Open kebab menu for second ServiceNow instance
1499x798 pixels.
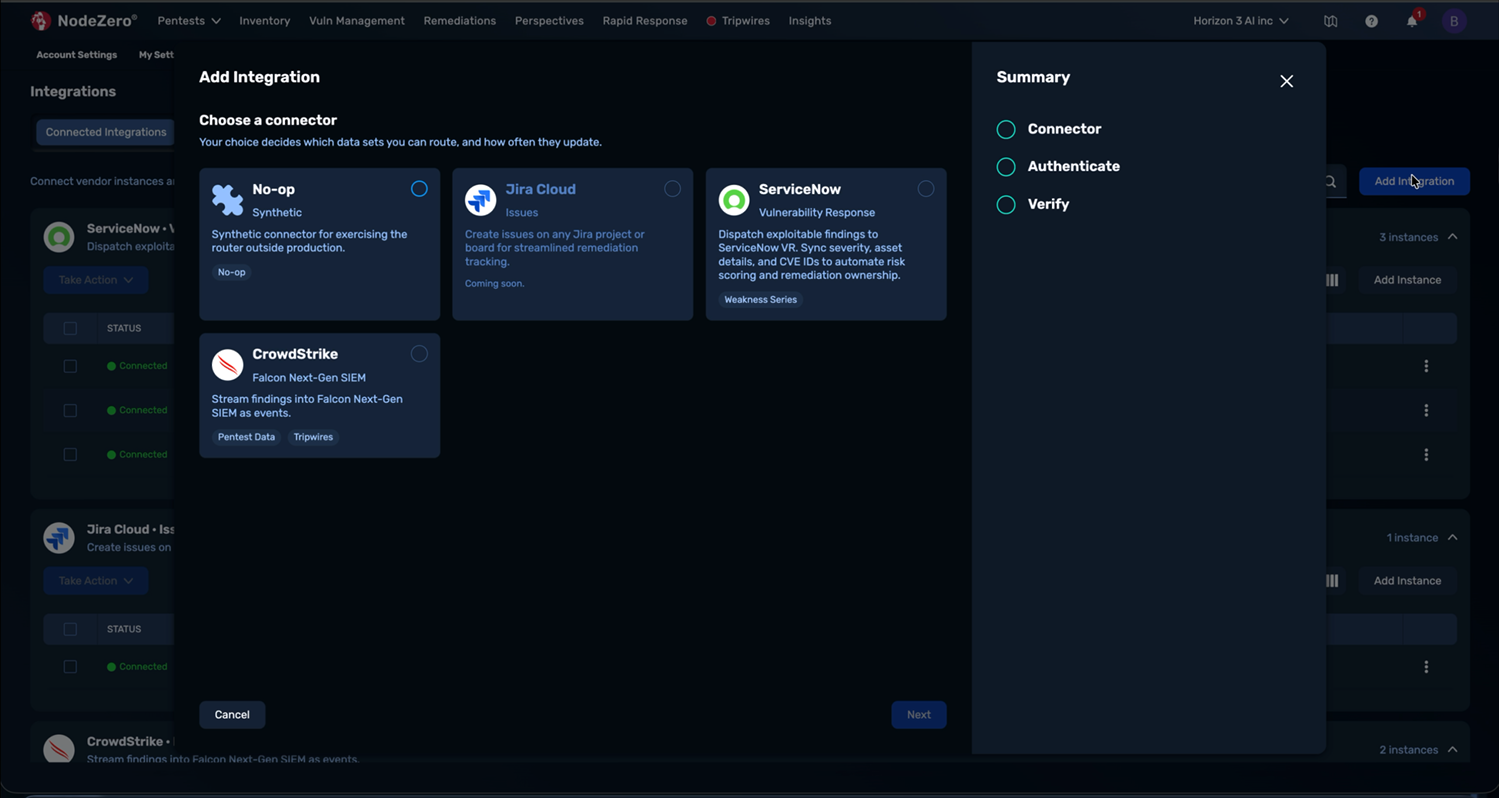1426,410
